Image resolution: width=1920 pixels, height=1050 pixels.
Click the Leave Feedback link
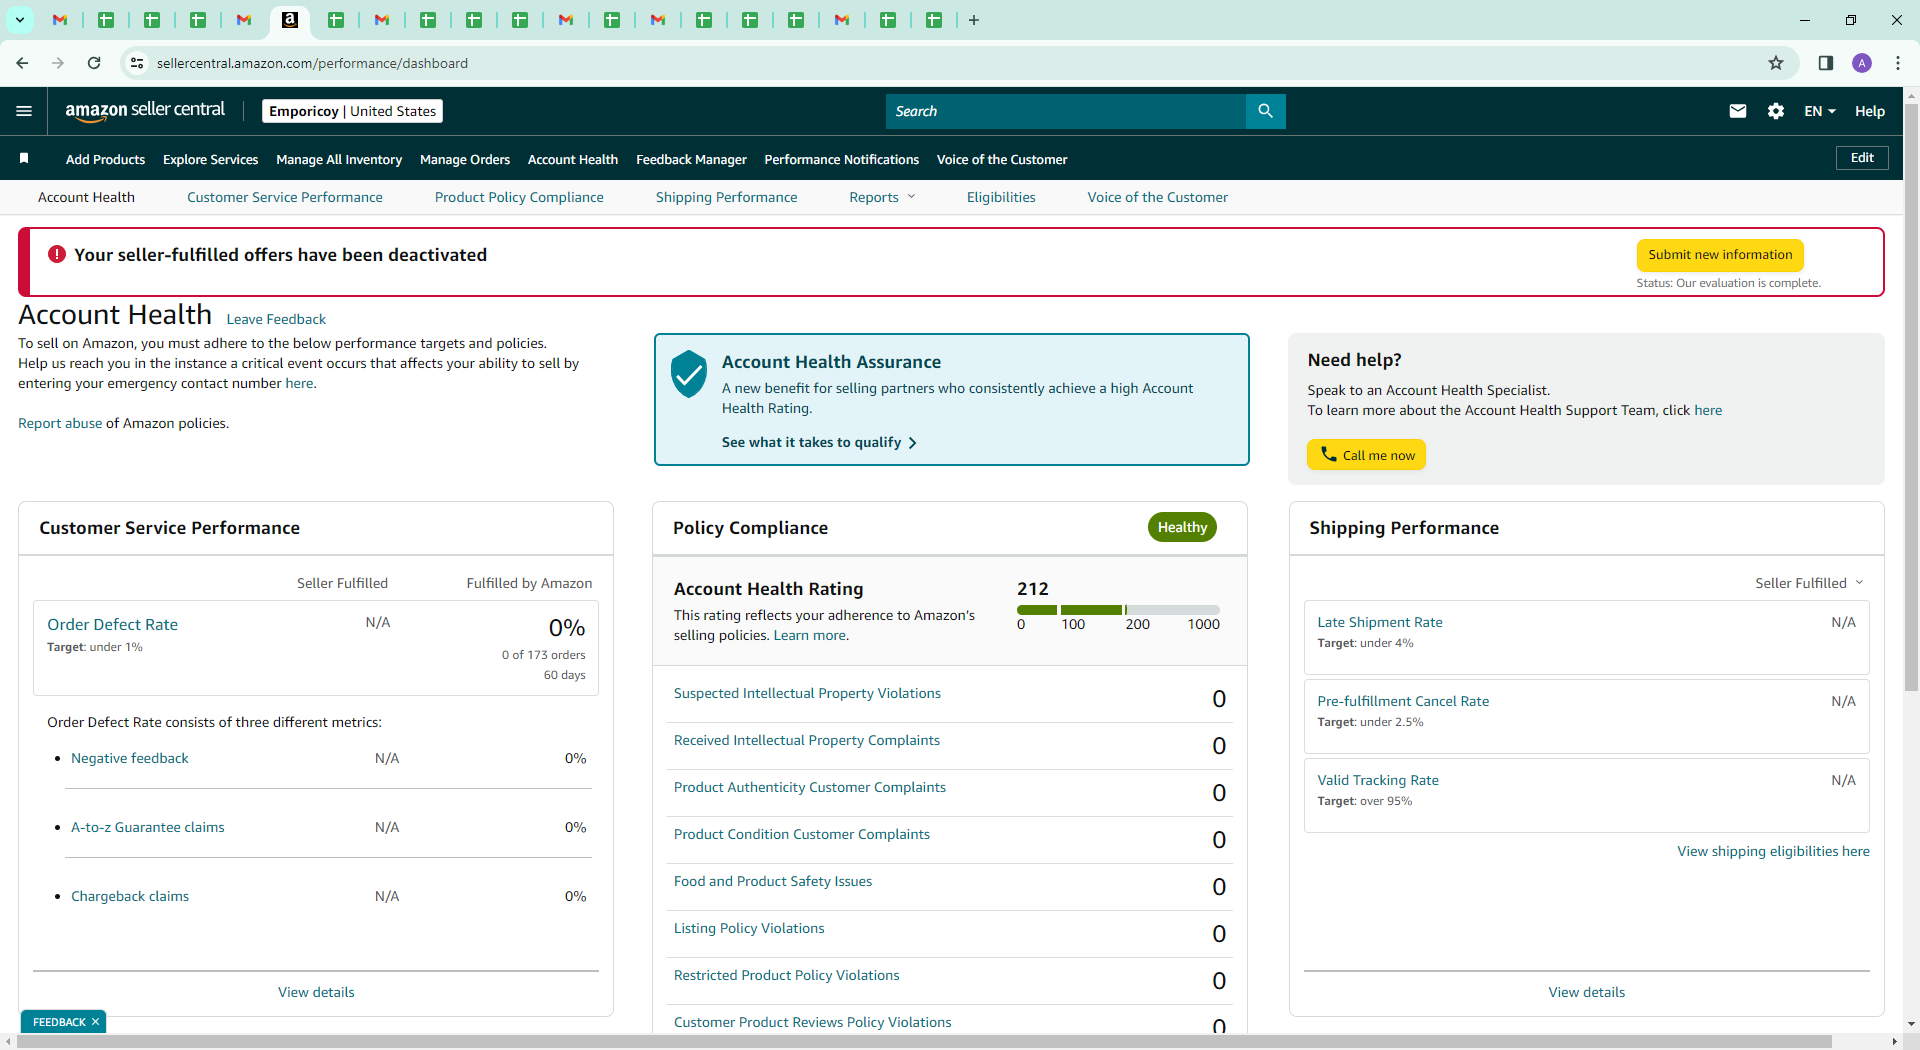tap(276, 319)
